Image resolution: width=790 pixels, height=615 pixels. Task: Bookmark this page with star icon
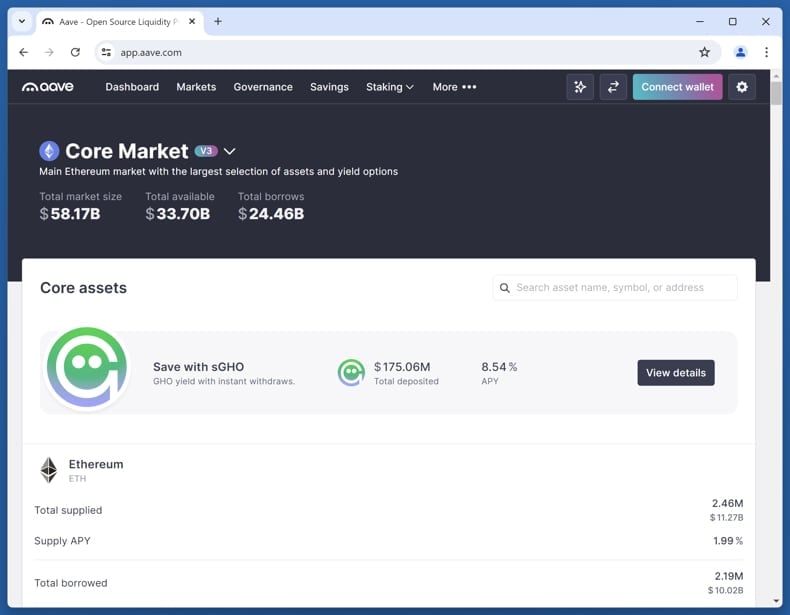(x=704, y=52)
